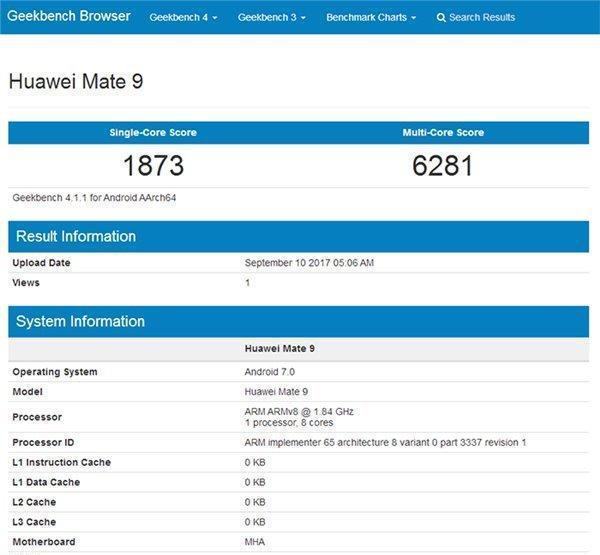This screenshot has width=600, height=555.
Task: Click the Geekbench 4.1.1 for Android AArch64 text
Action: coord(94,198)
